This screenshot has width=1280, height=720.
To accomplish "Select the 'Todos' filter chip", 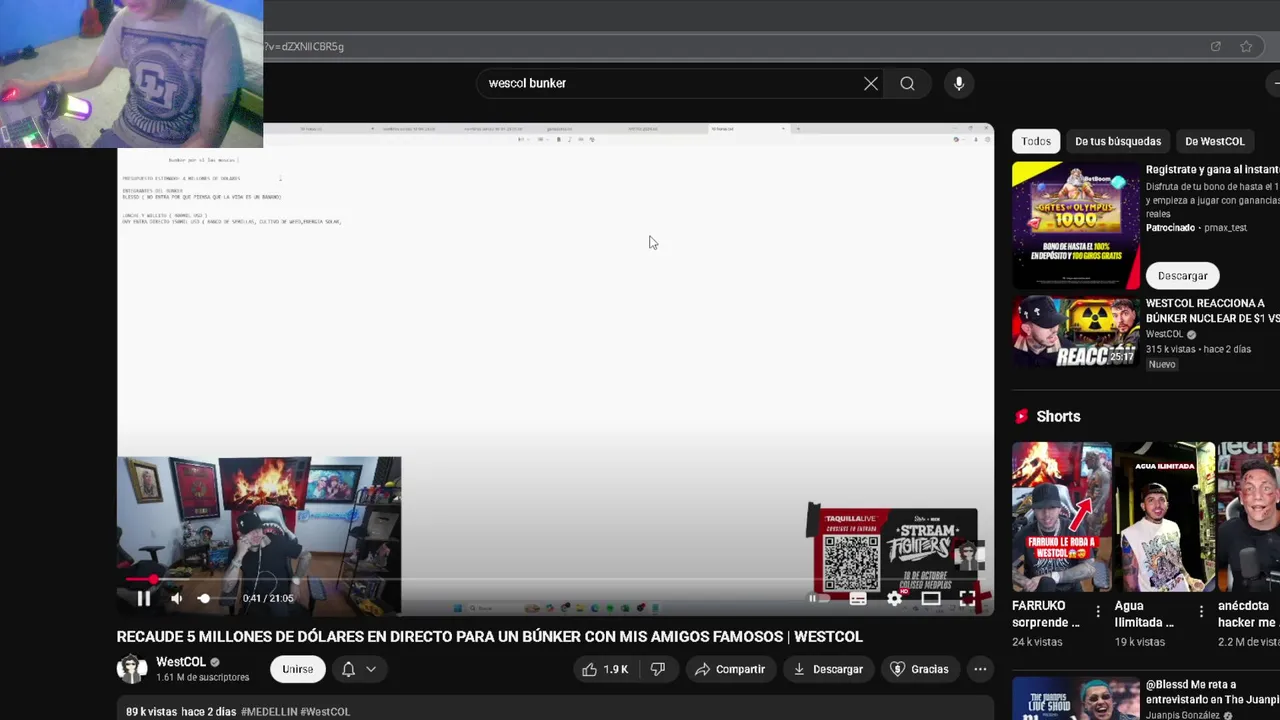I will pos(1036,141).
